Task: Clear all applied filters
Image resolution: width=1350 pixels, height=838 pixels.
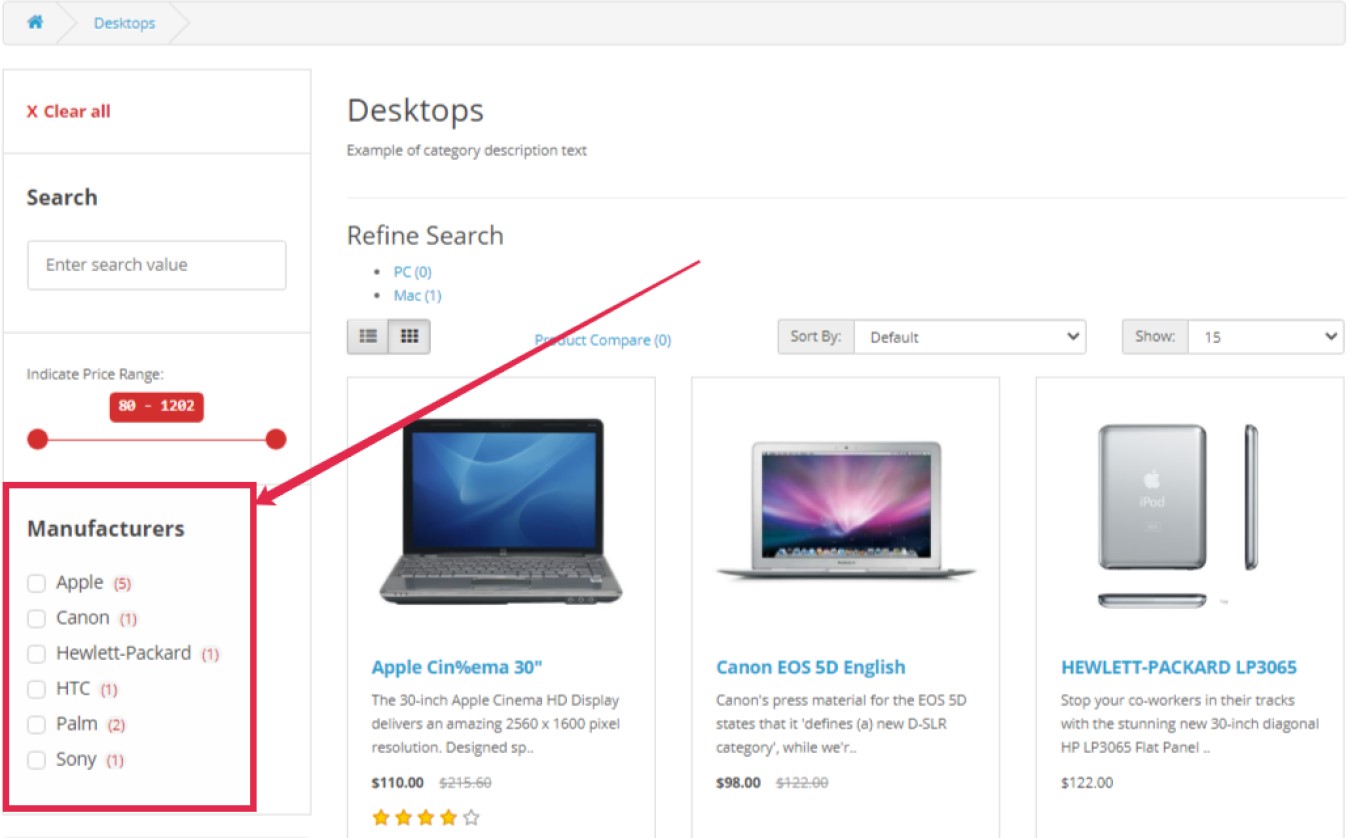Action: pos(68,111)
